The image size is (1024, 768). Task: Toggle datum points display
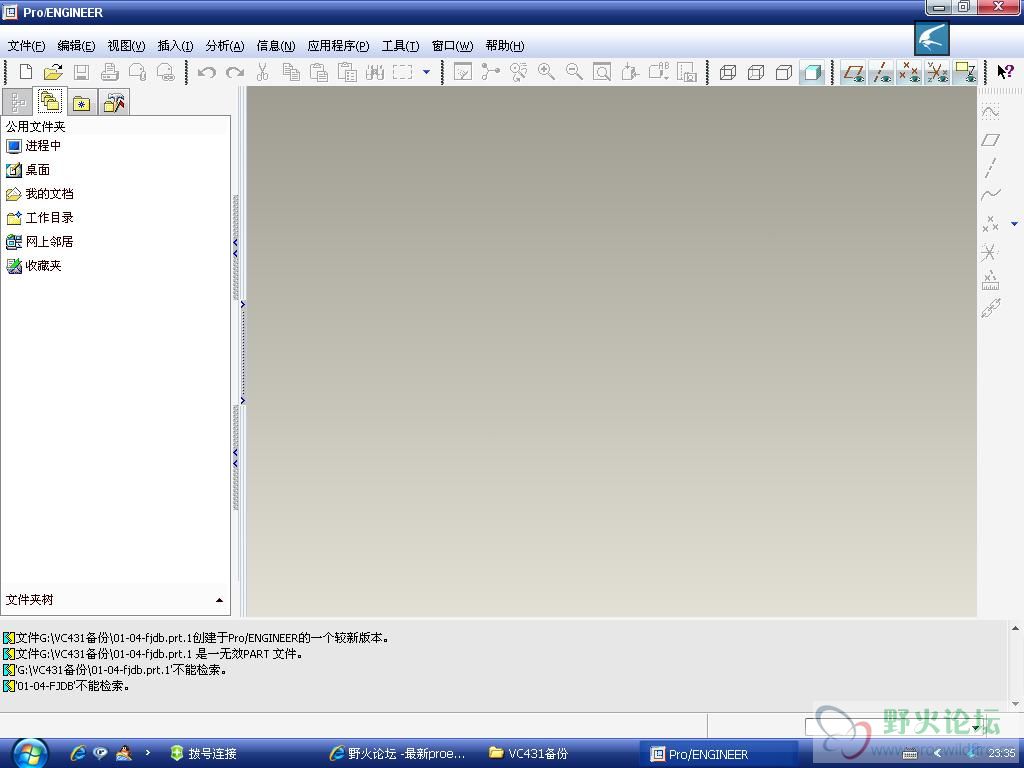pos(909,72)
